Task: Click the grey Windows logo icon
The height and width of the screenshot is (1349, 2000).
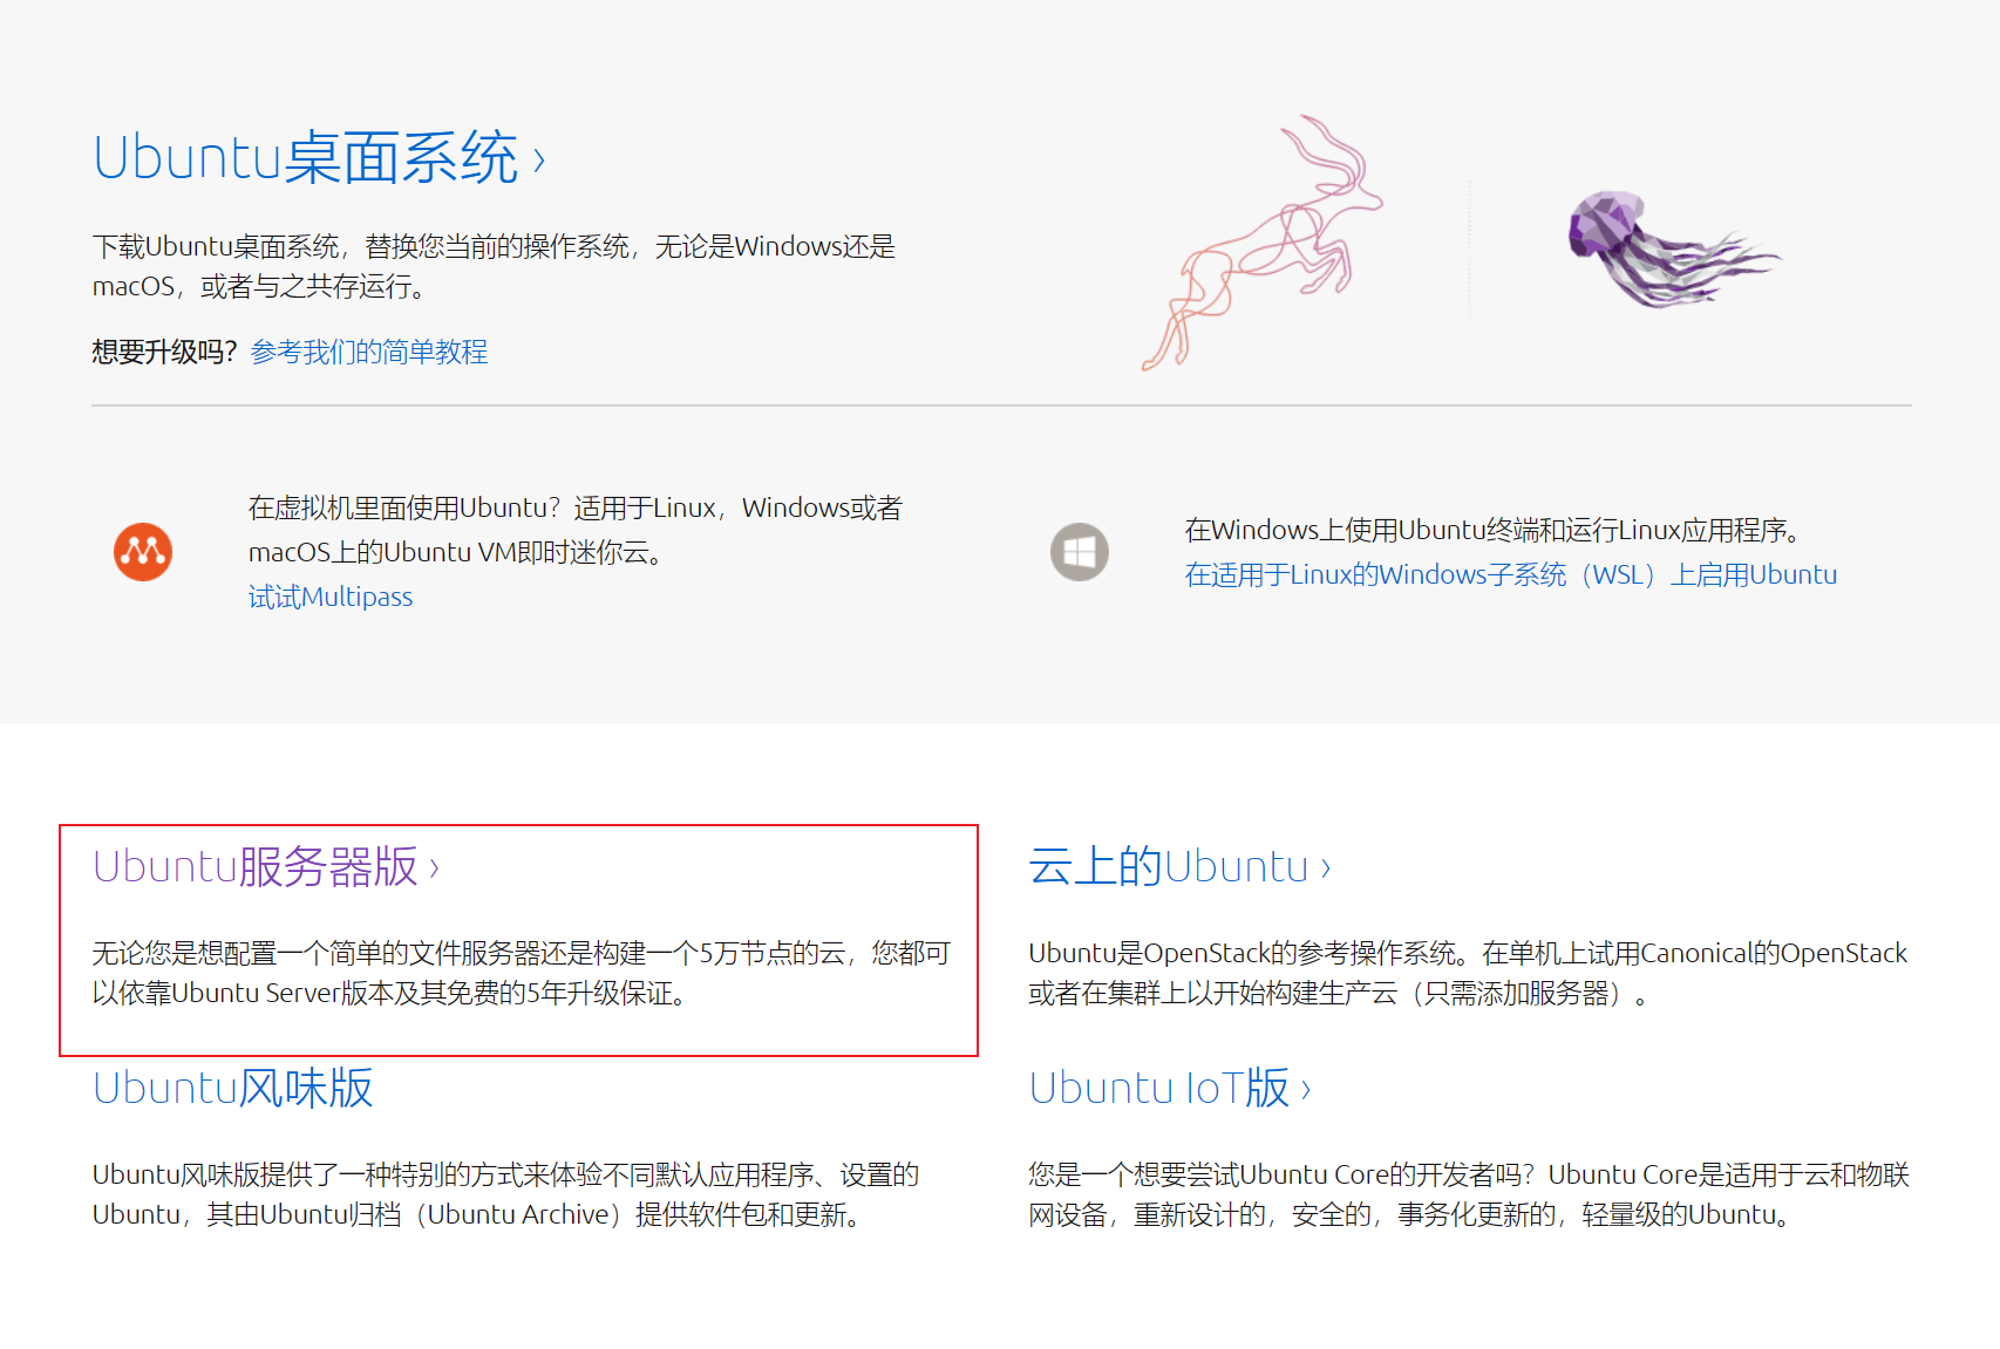Action: point(1079,551)
